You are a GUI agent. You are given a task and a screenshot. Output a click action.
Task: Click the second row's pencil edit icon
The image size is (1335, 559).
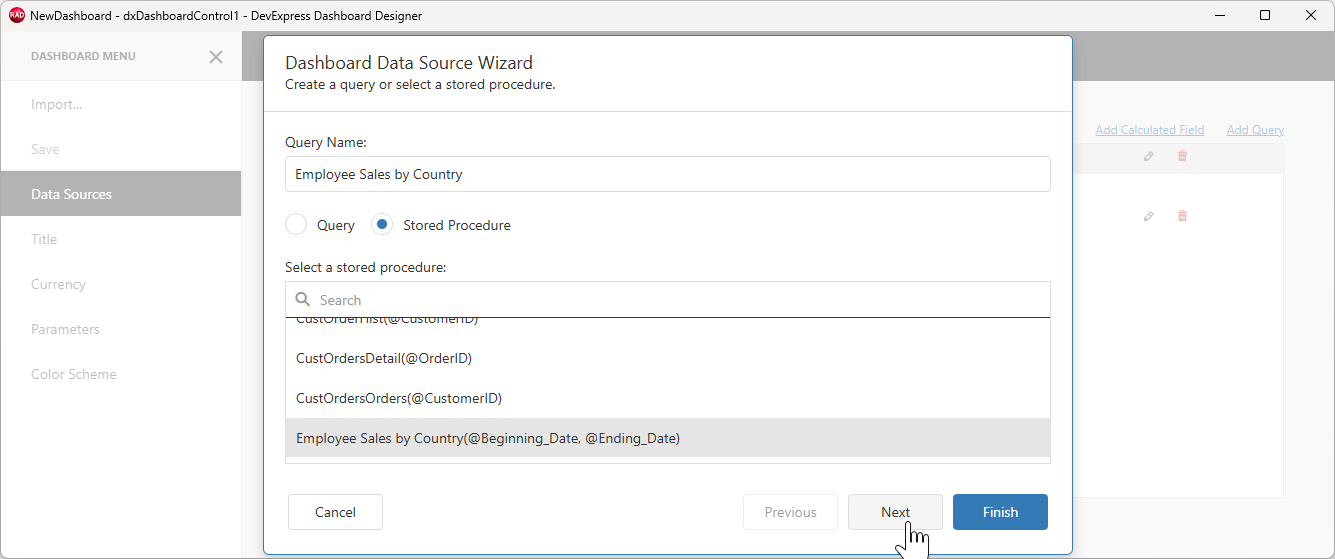pos(1149,216)
